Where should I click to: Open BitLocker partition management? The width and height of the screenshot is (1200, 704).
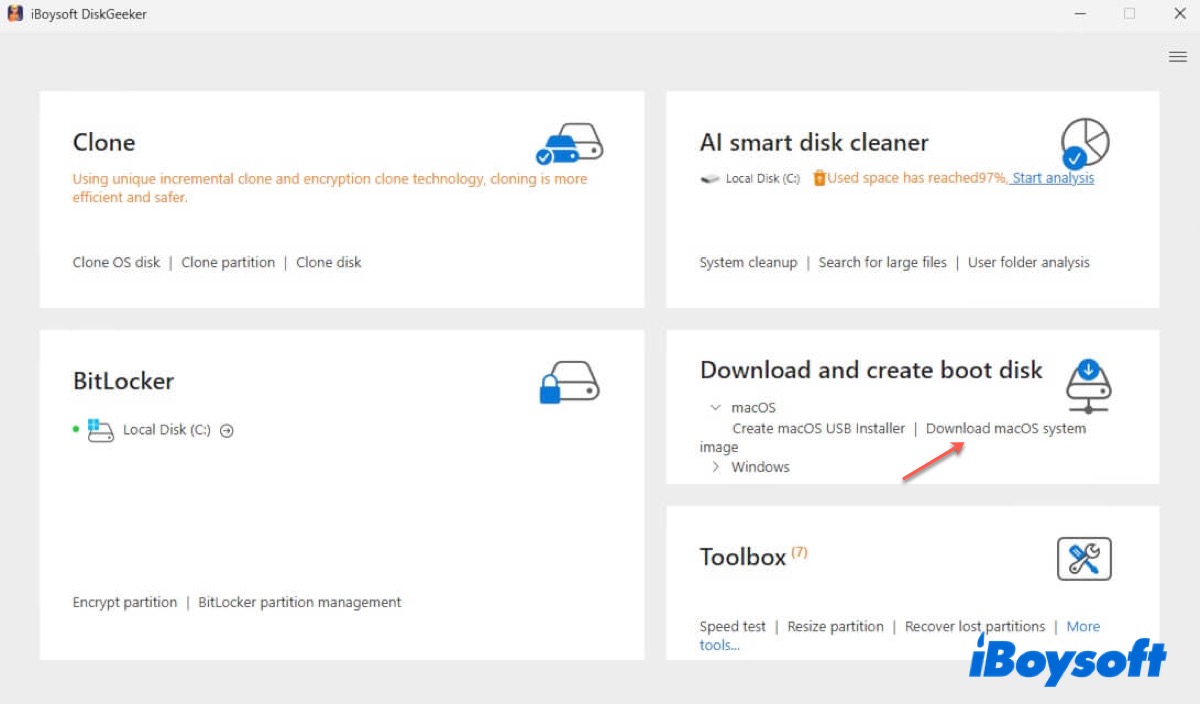point(300,602)
